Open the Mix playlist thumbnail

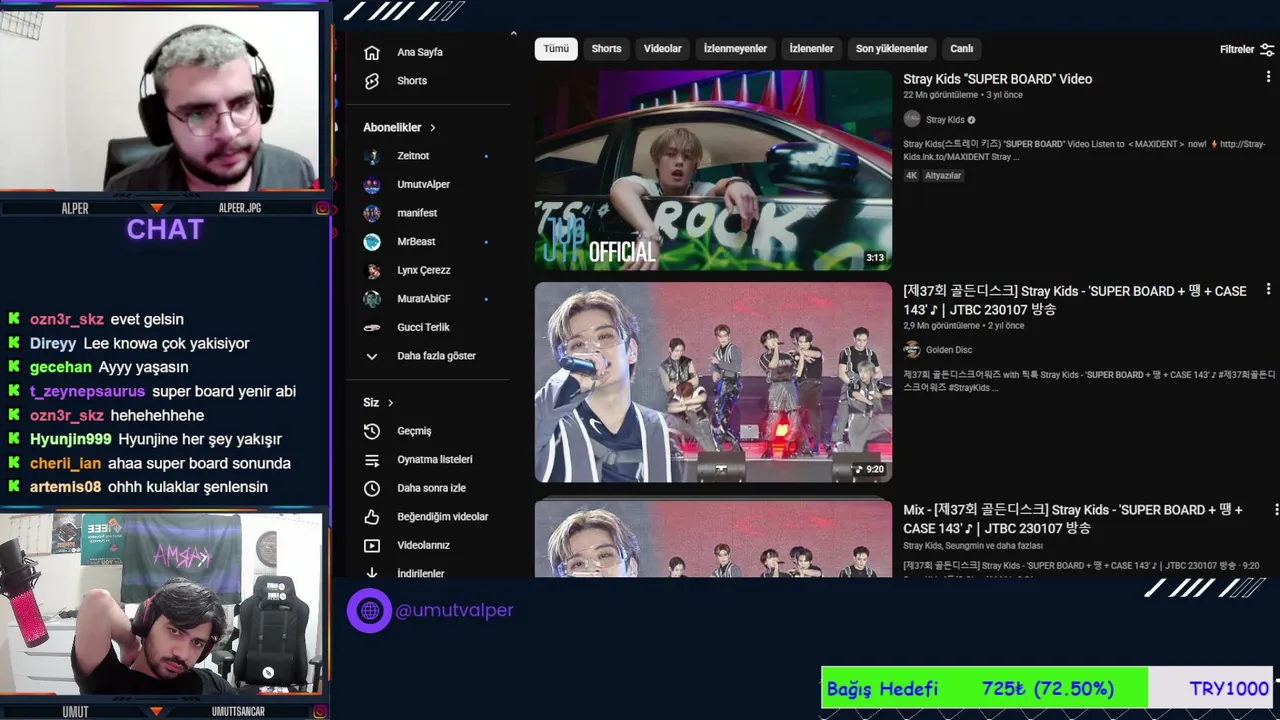pyautogui.click(x=713, y=538)
